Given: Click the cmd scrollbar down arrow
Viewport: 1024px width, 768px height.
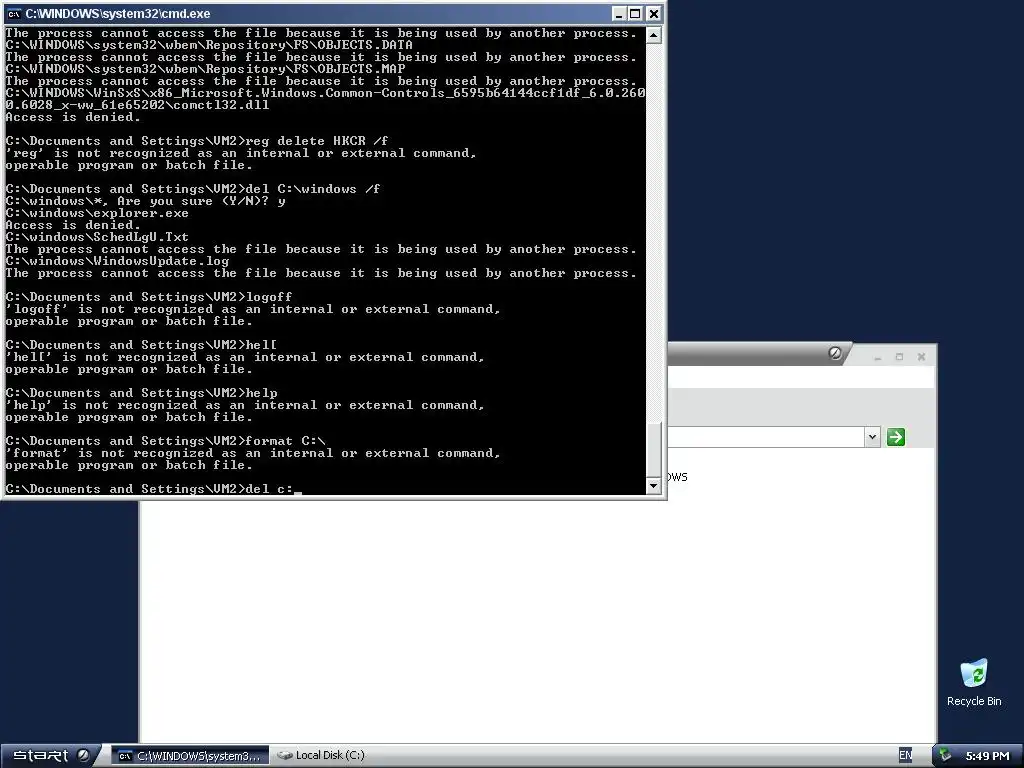Looking at the screenshot, I should 654,486.
